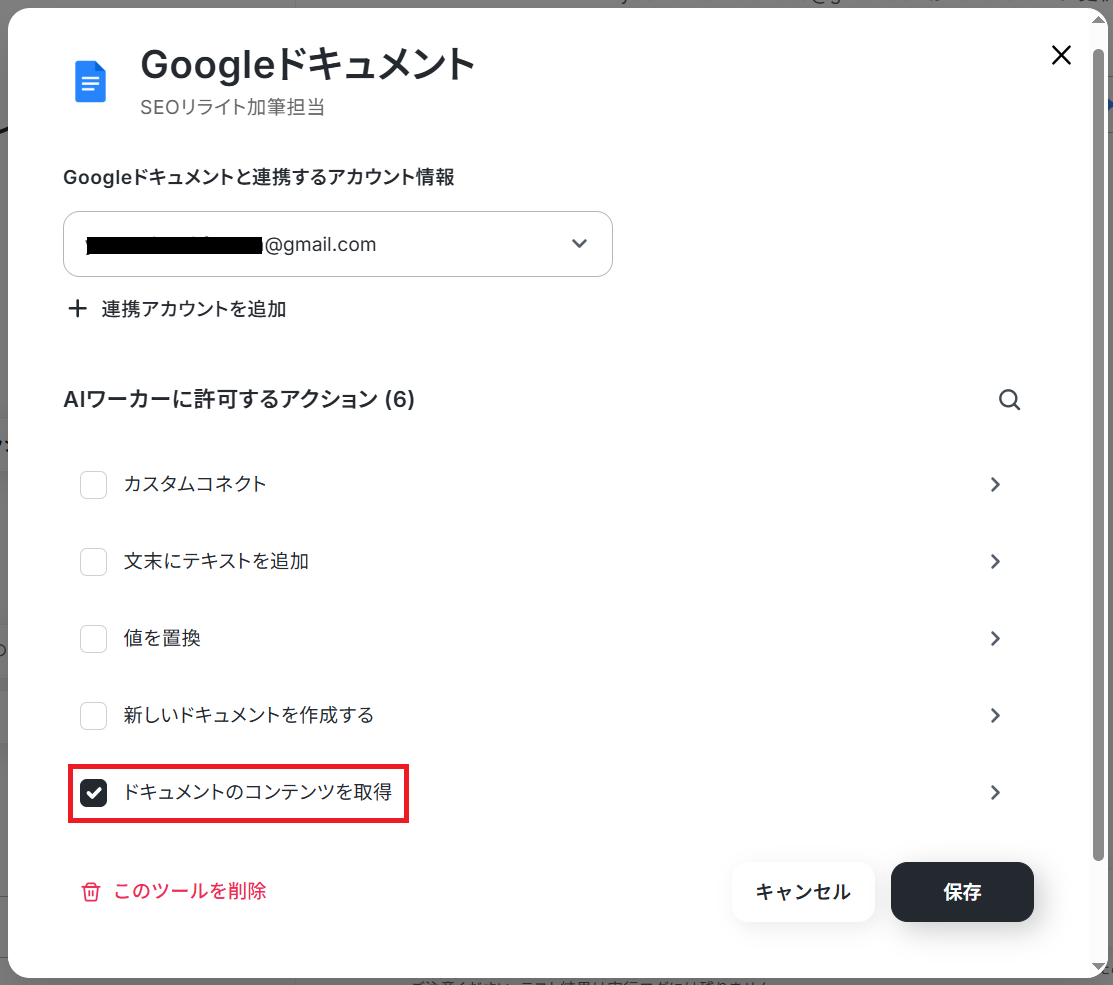The height and width of the screenshot is (985, 1113).
Task: Open 文末にテキストを追加 details chevron
Action: [995, 561]
